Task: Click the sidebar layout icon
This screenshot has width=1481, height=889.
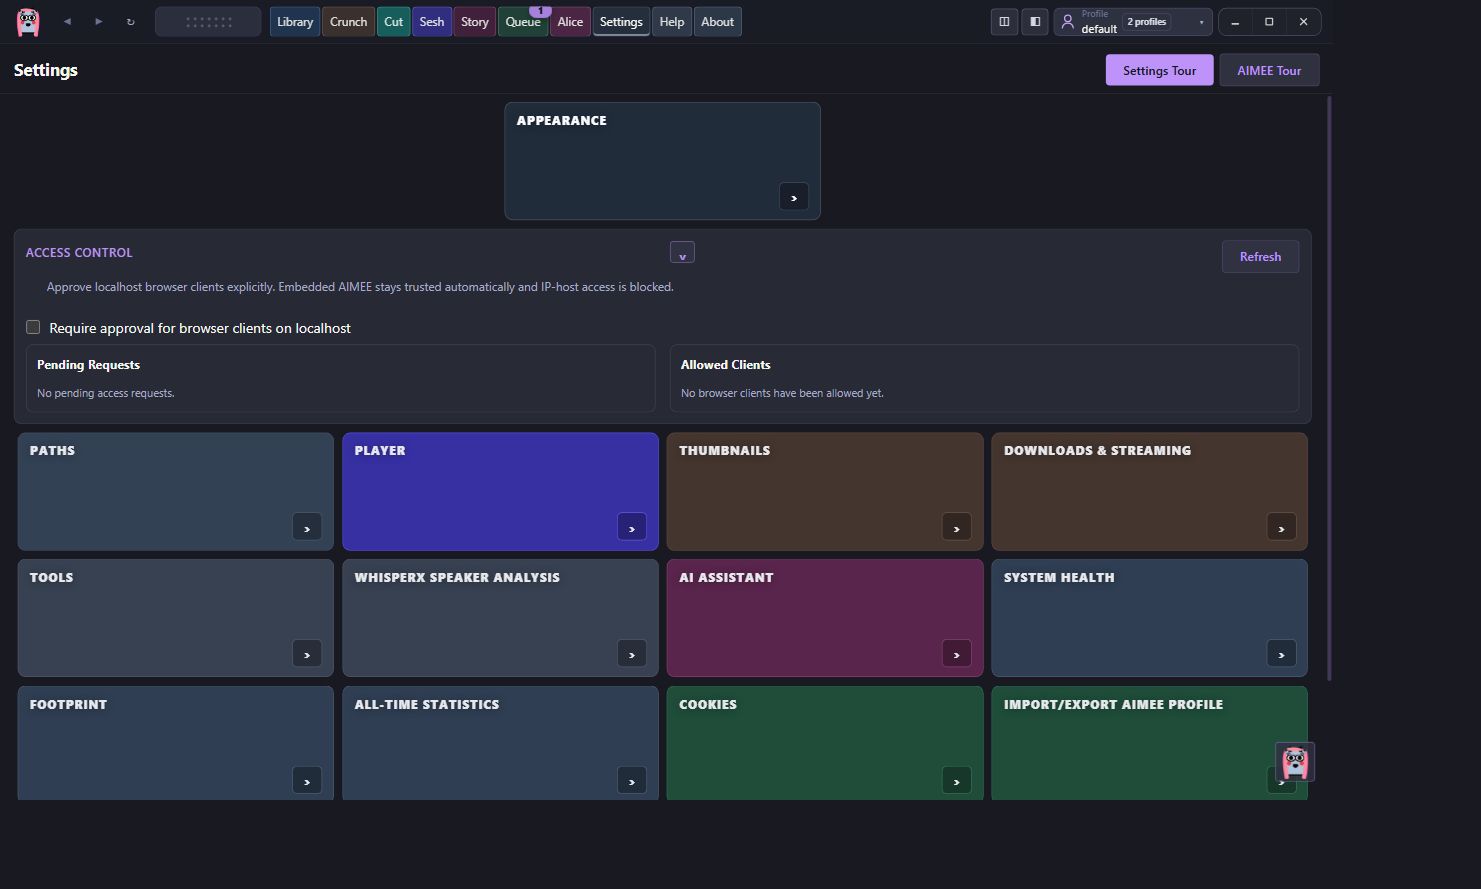Action: [1035, 21]
